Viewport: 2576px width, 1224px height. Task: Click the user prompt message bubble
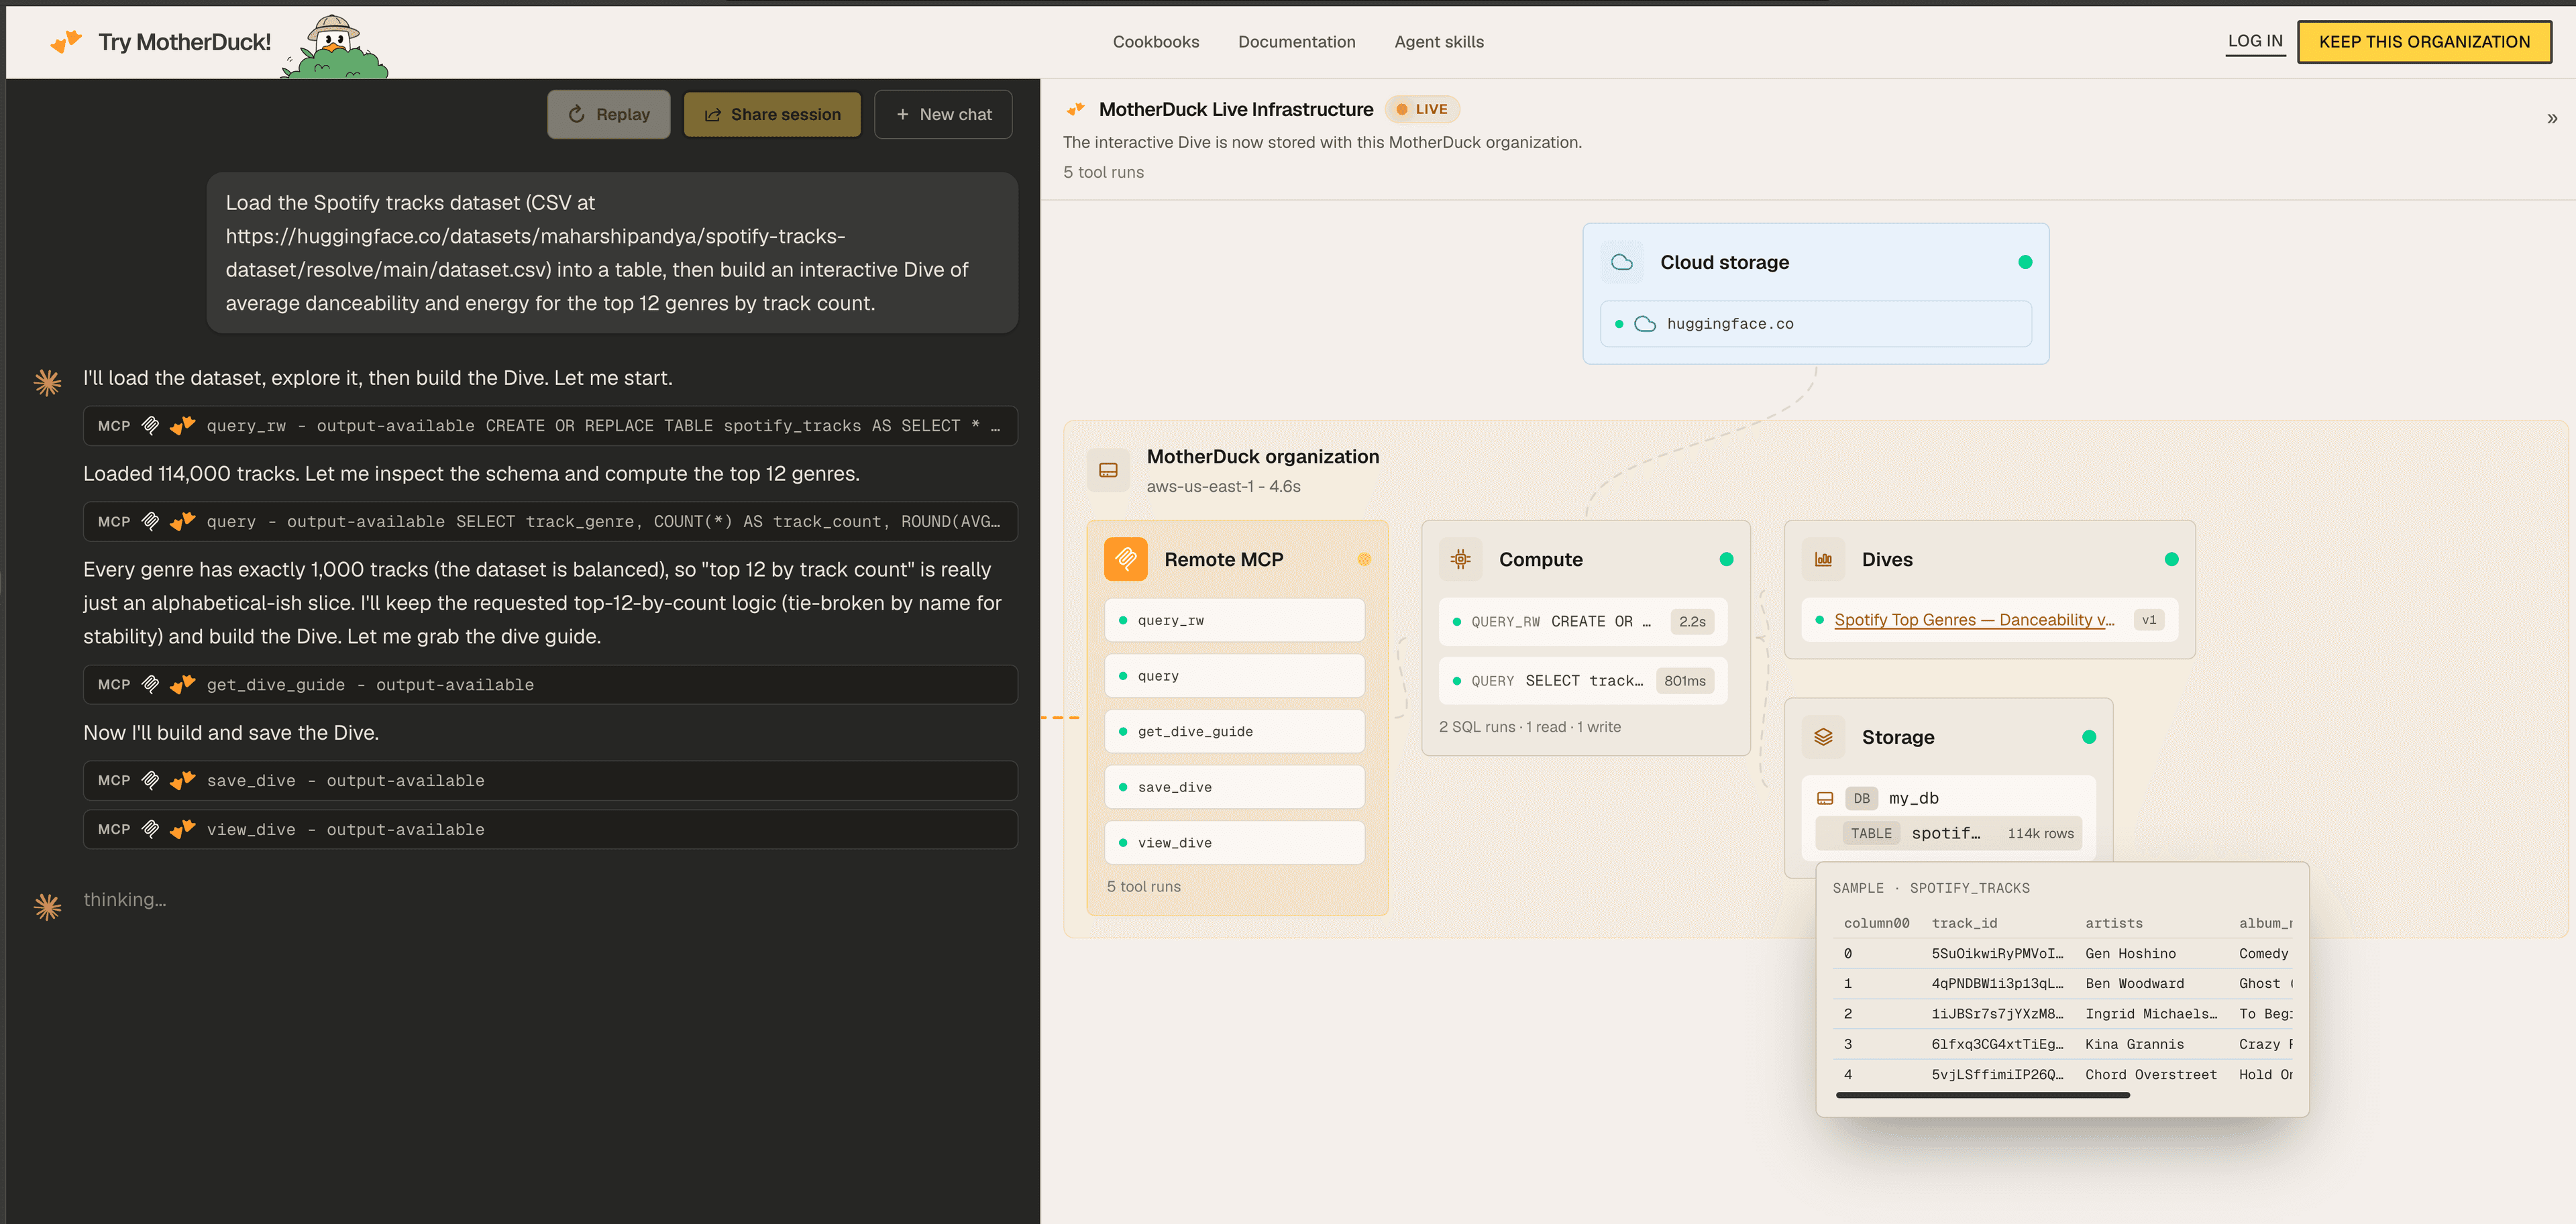pyautogui.click(x=612, y=253)
